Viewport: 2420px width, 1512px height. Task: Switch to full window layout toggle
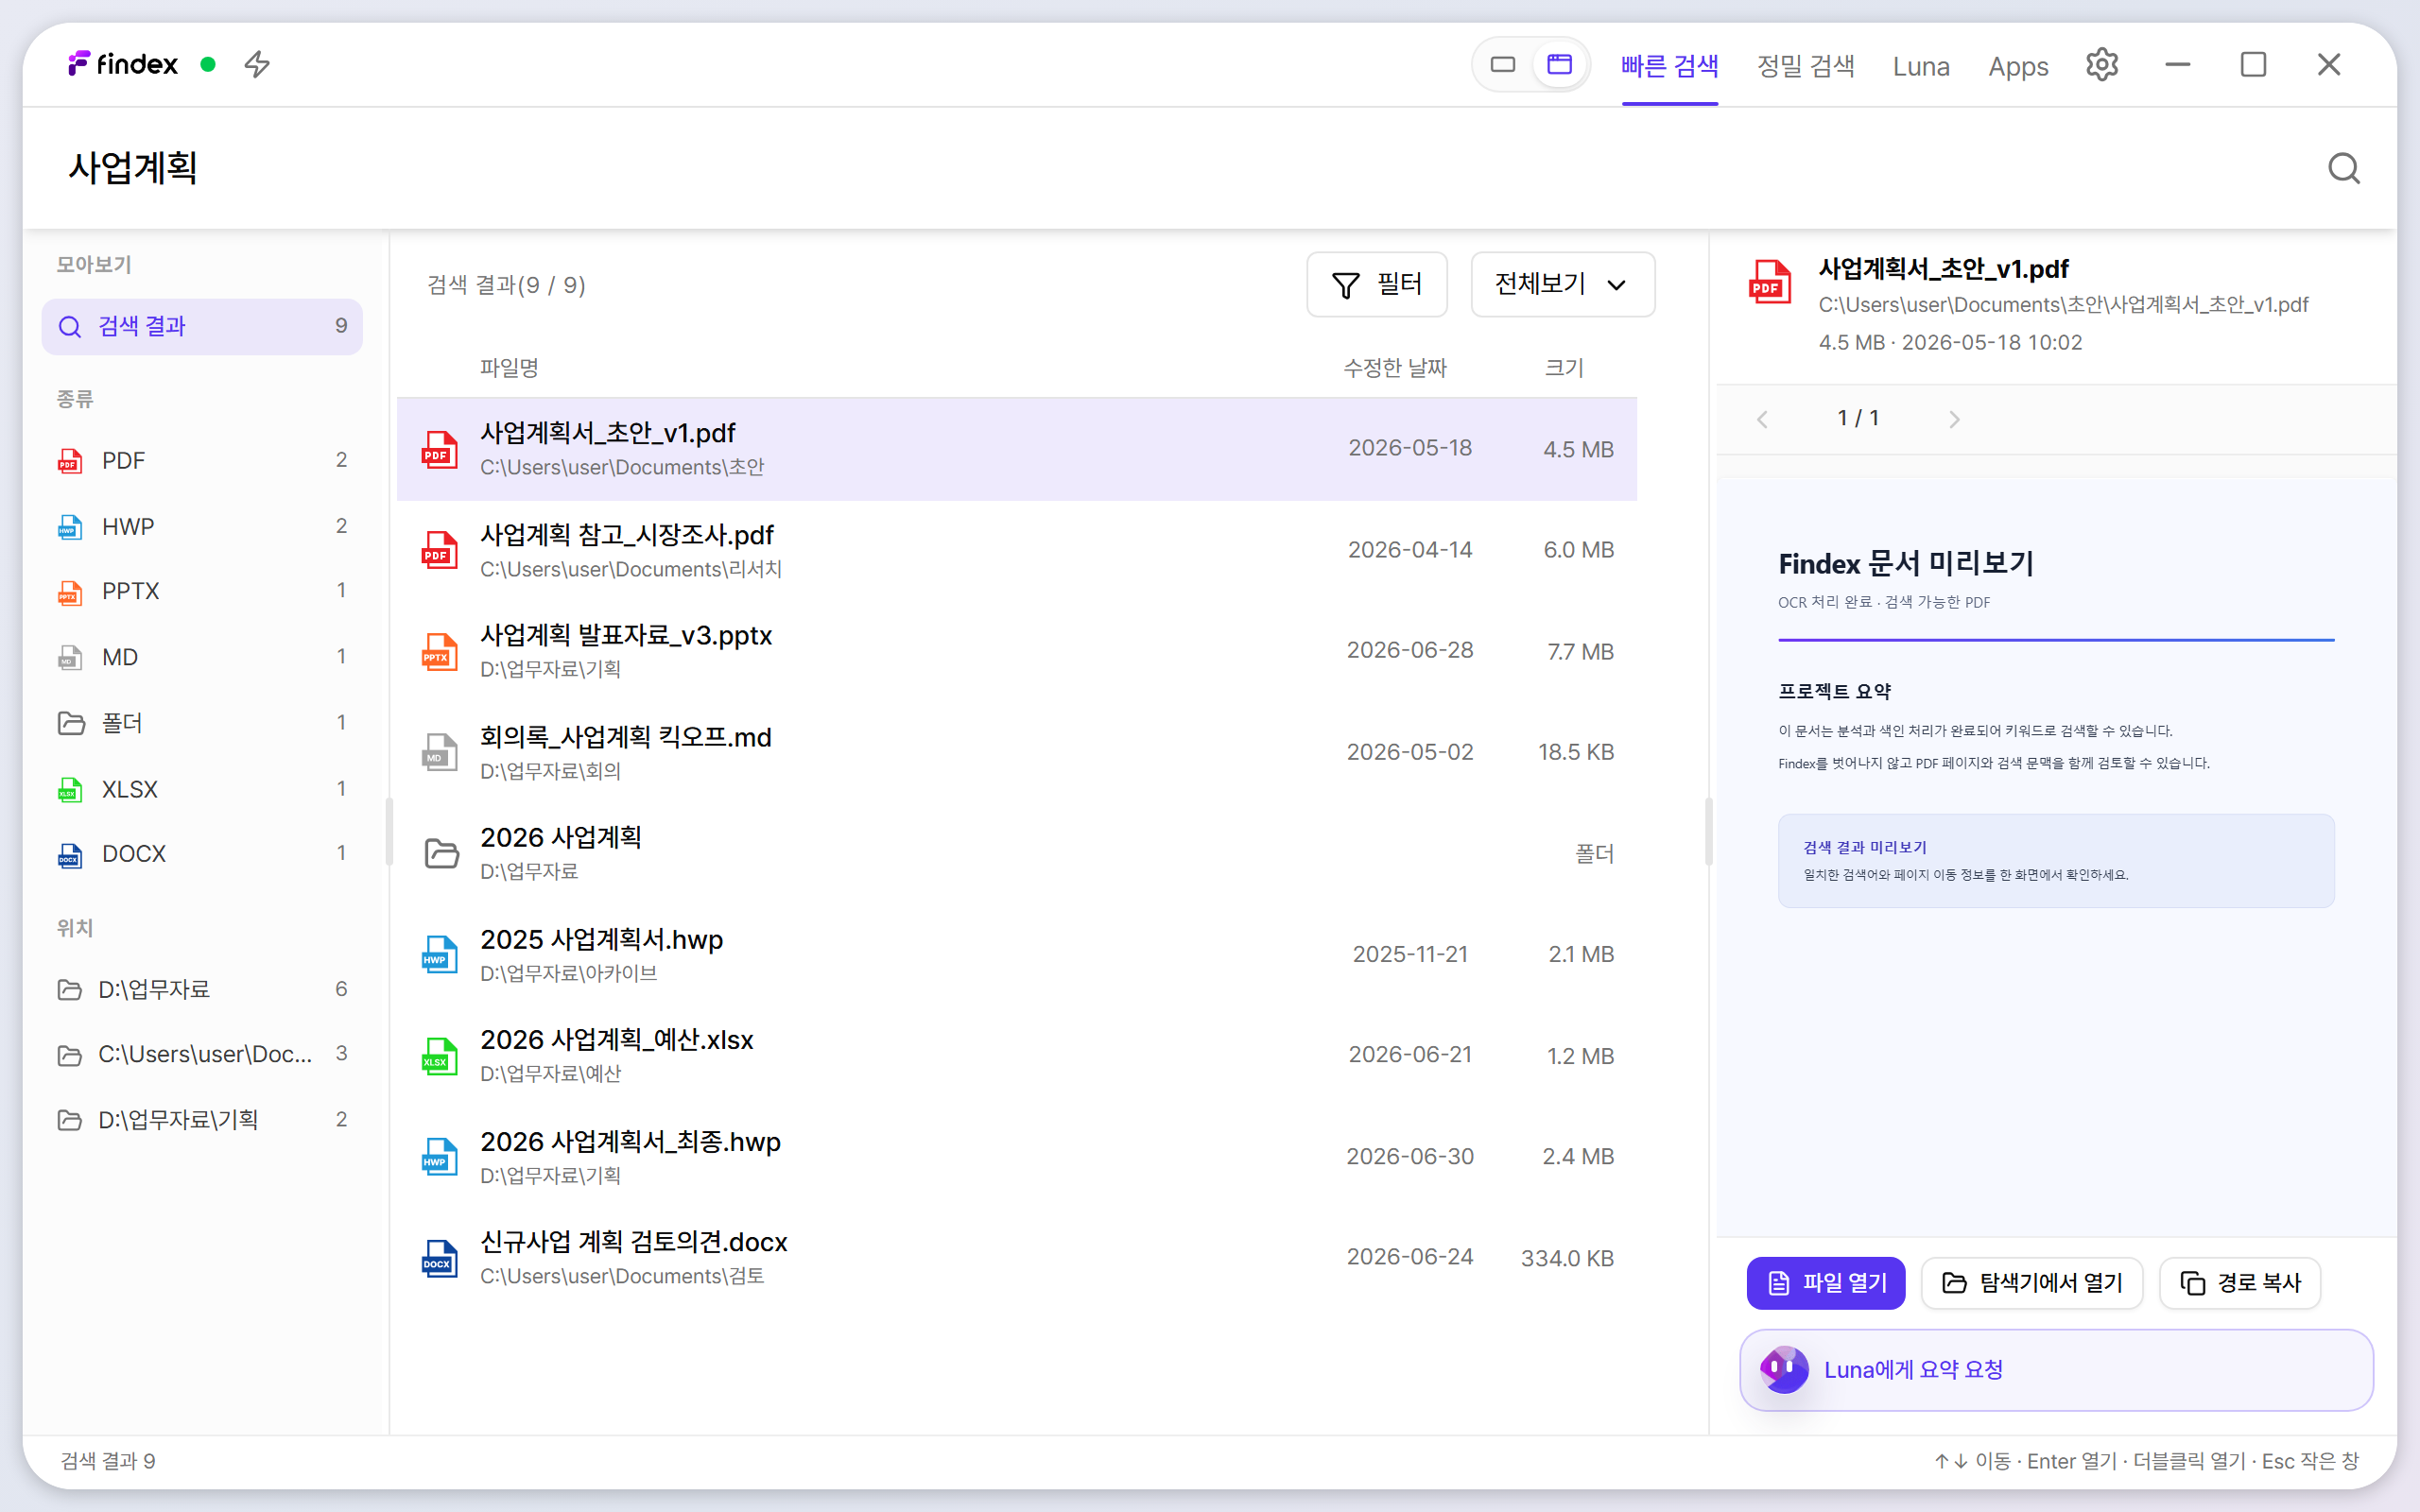click(1559, 65)
